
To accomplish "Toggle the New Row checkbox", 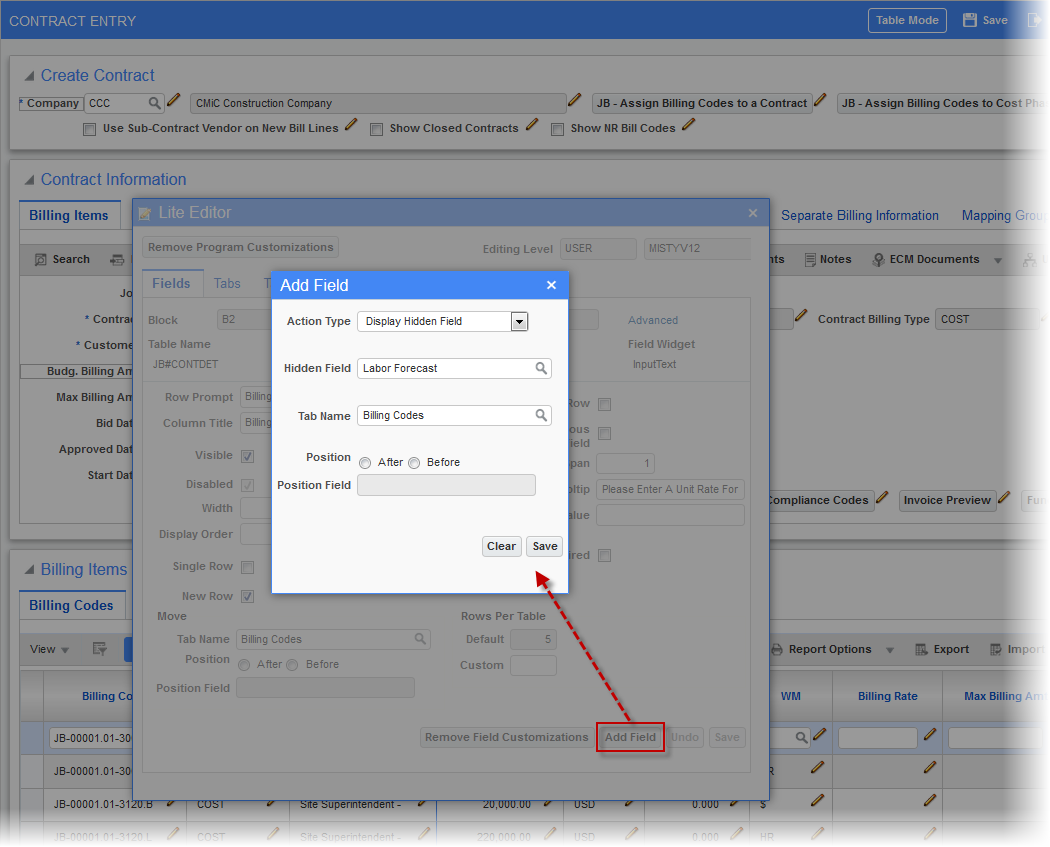I will [248, 596].
